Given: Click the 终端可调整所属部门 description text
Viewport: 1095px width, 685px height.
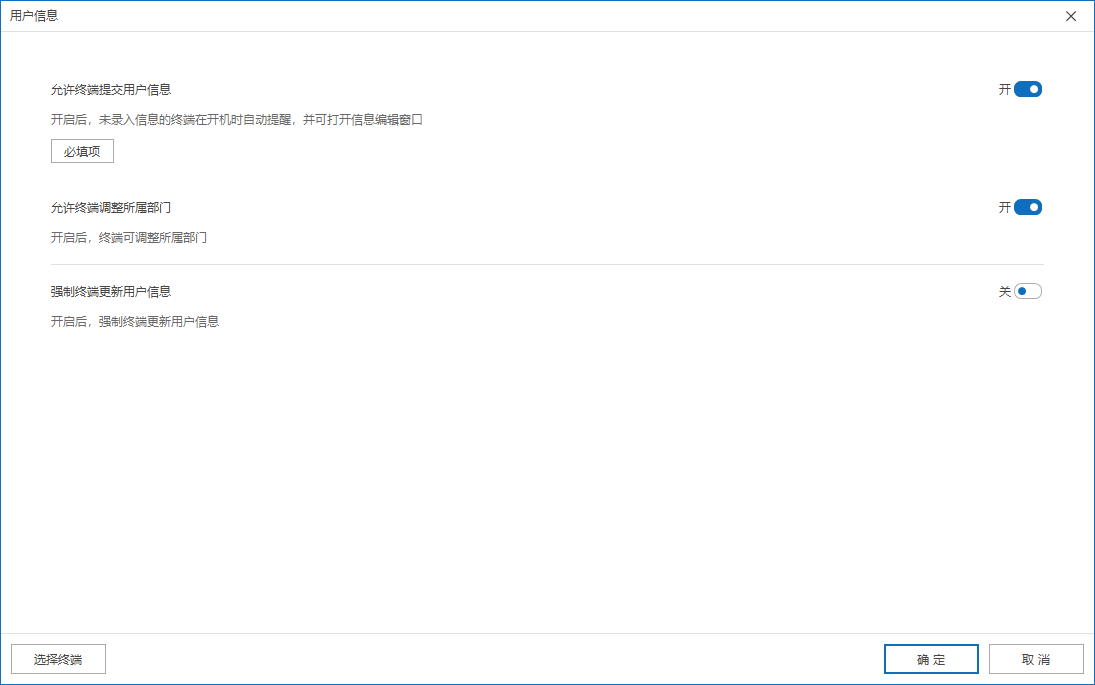Looking at the screenshot, I should coord(129,238).
